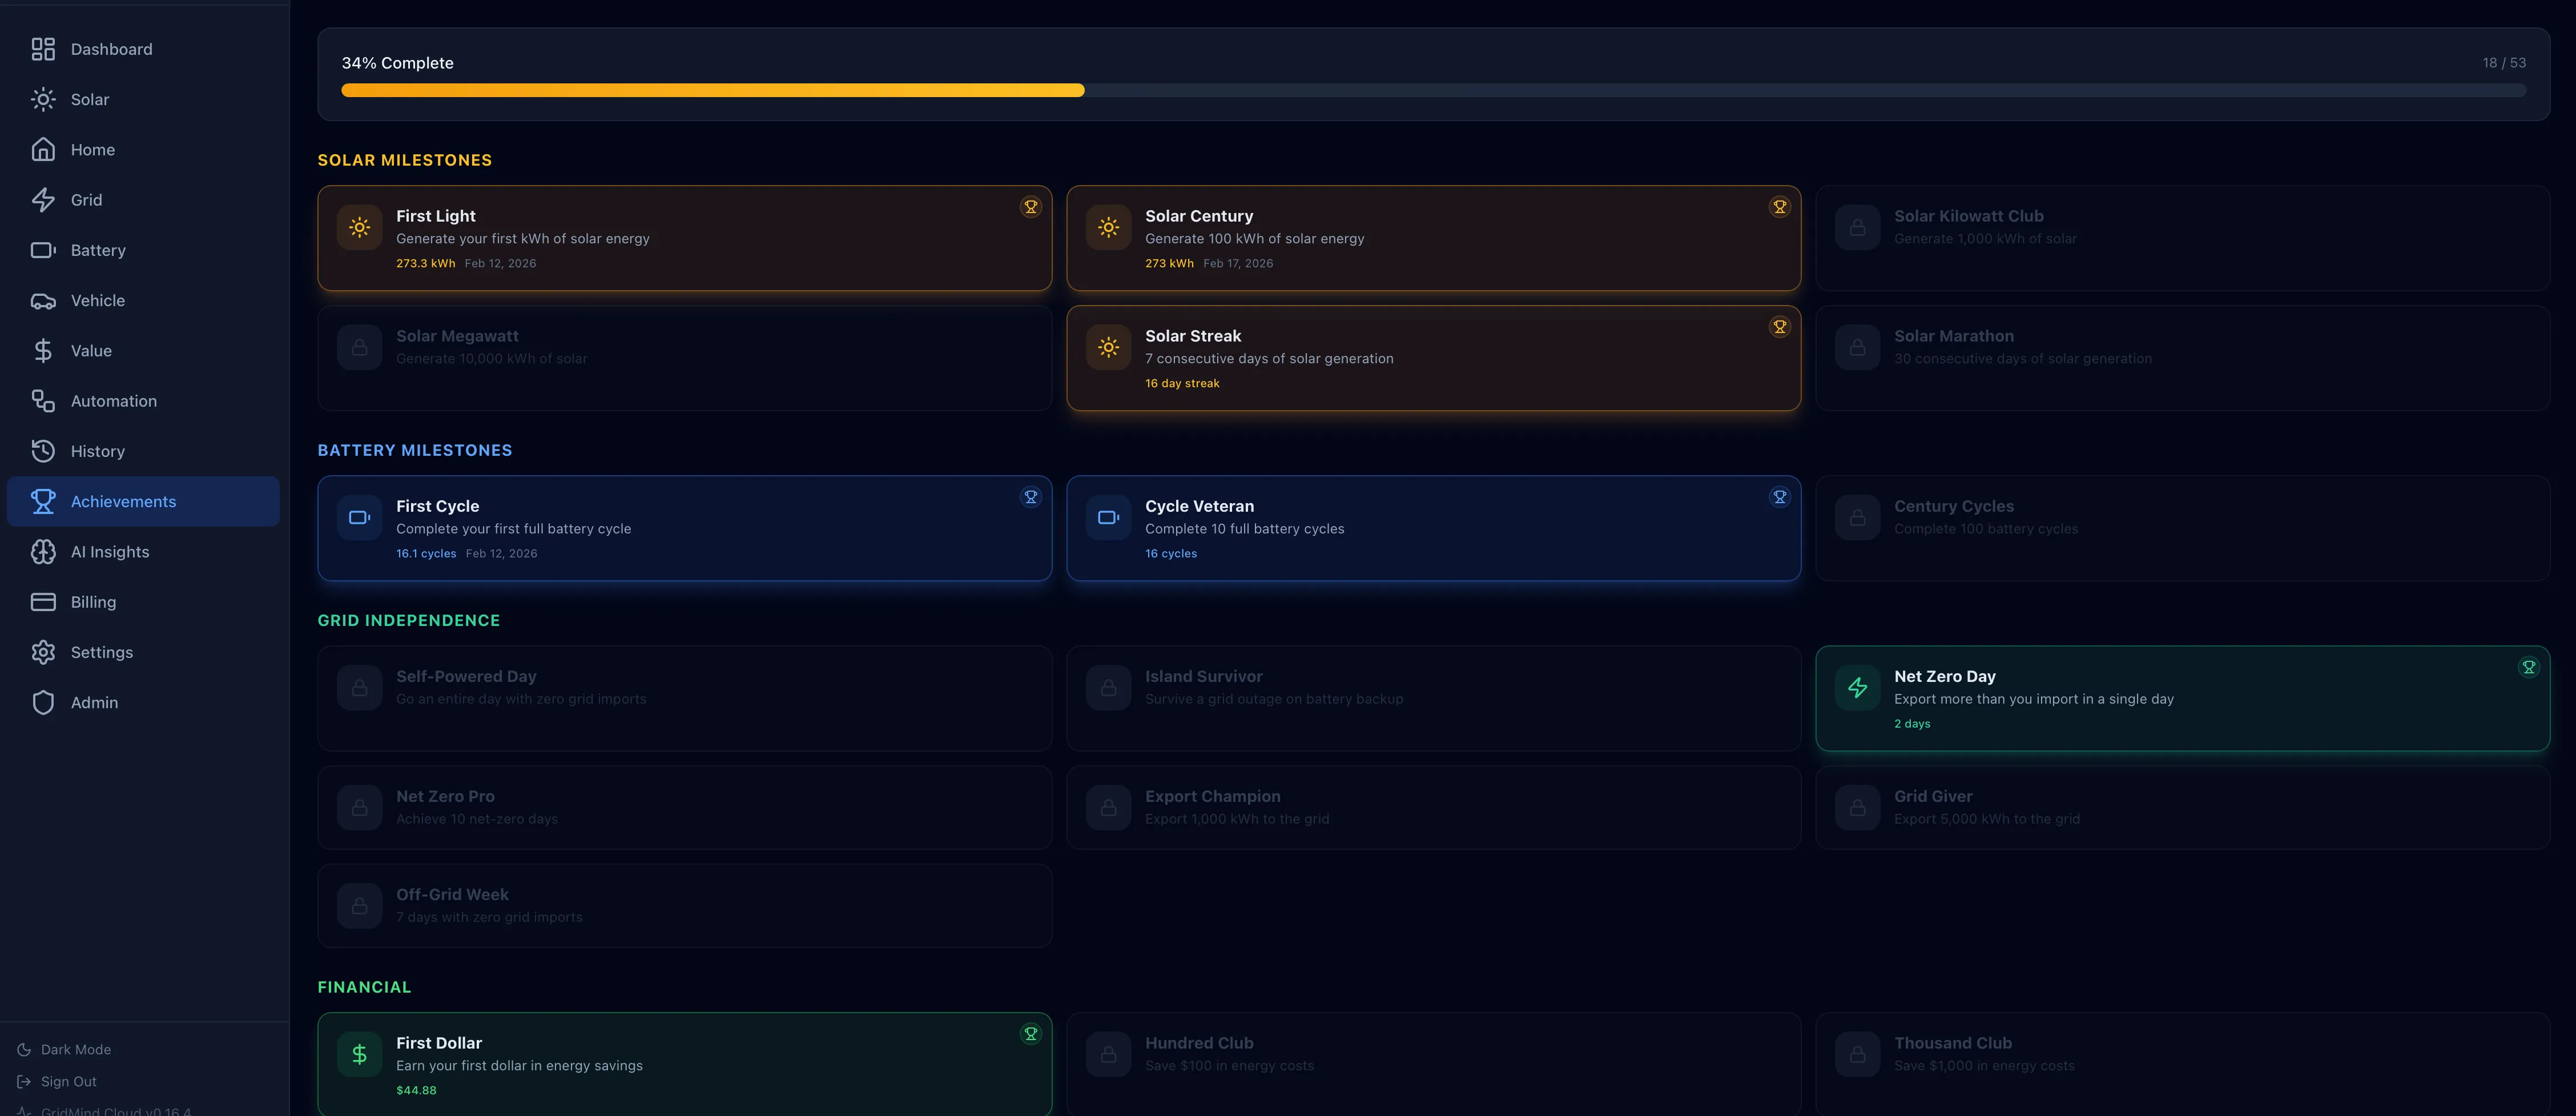Go to the Solar sidebar item
This screenshot has height=1116, width=2576.
tap(143, 99)
